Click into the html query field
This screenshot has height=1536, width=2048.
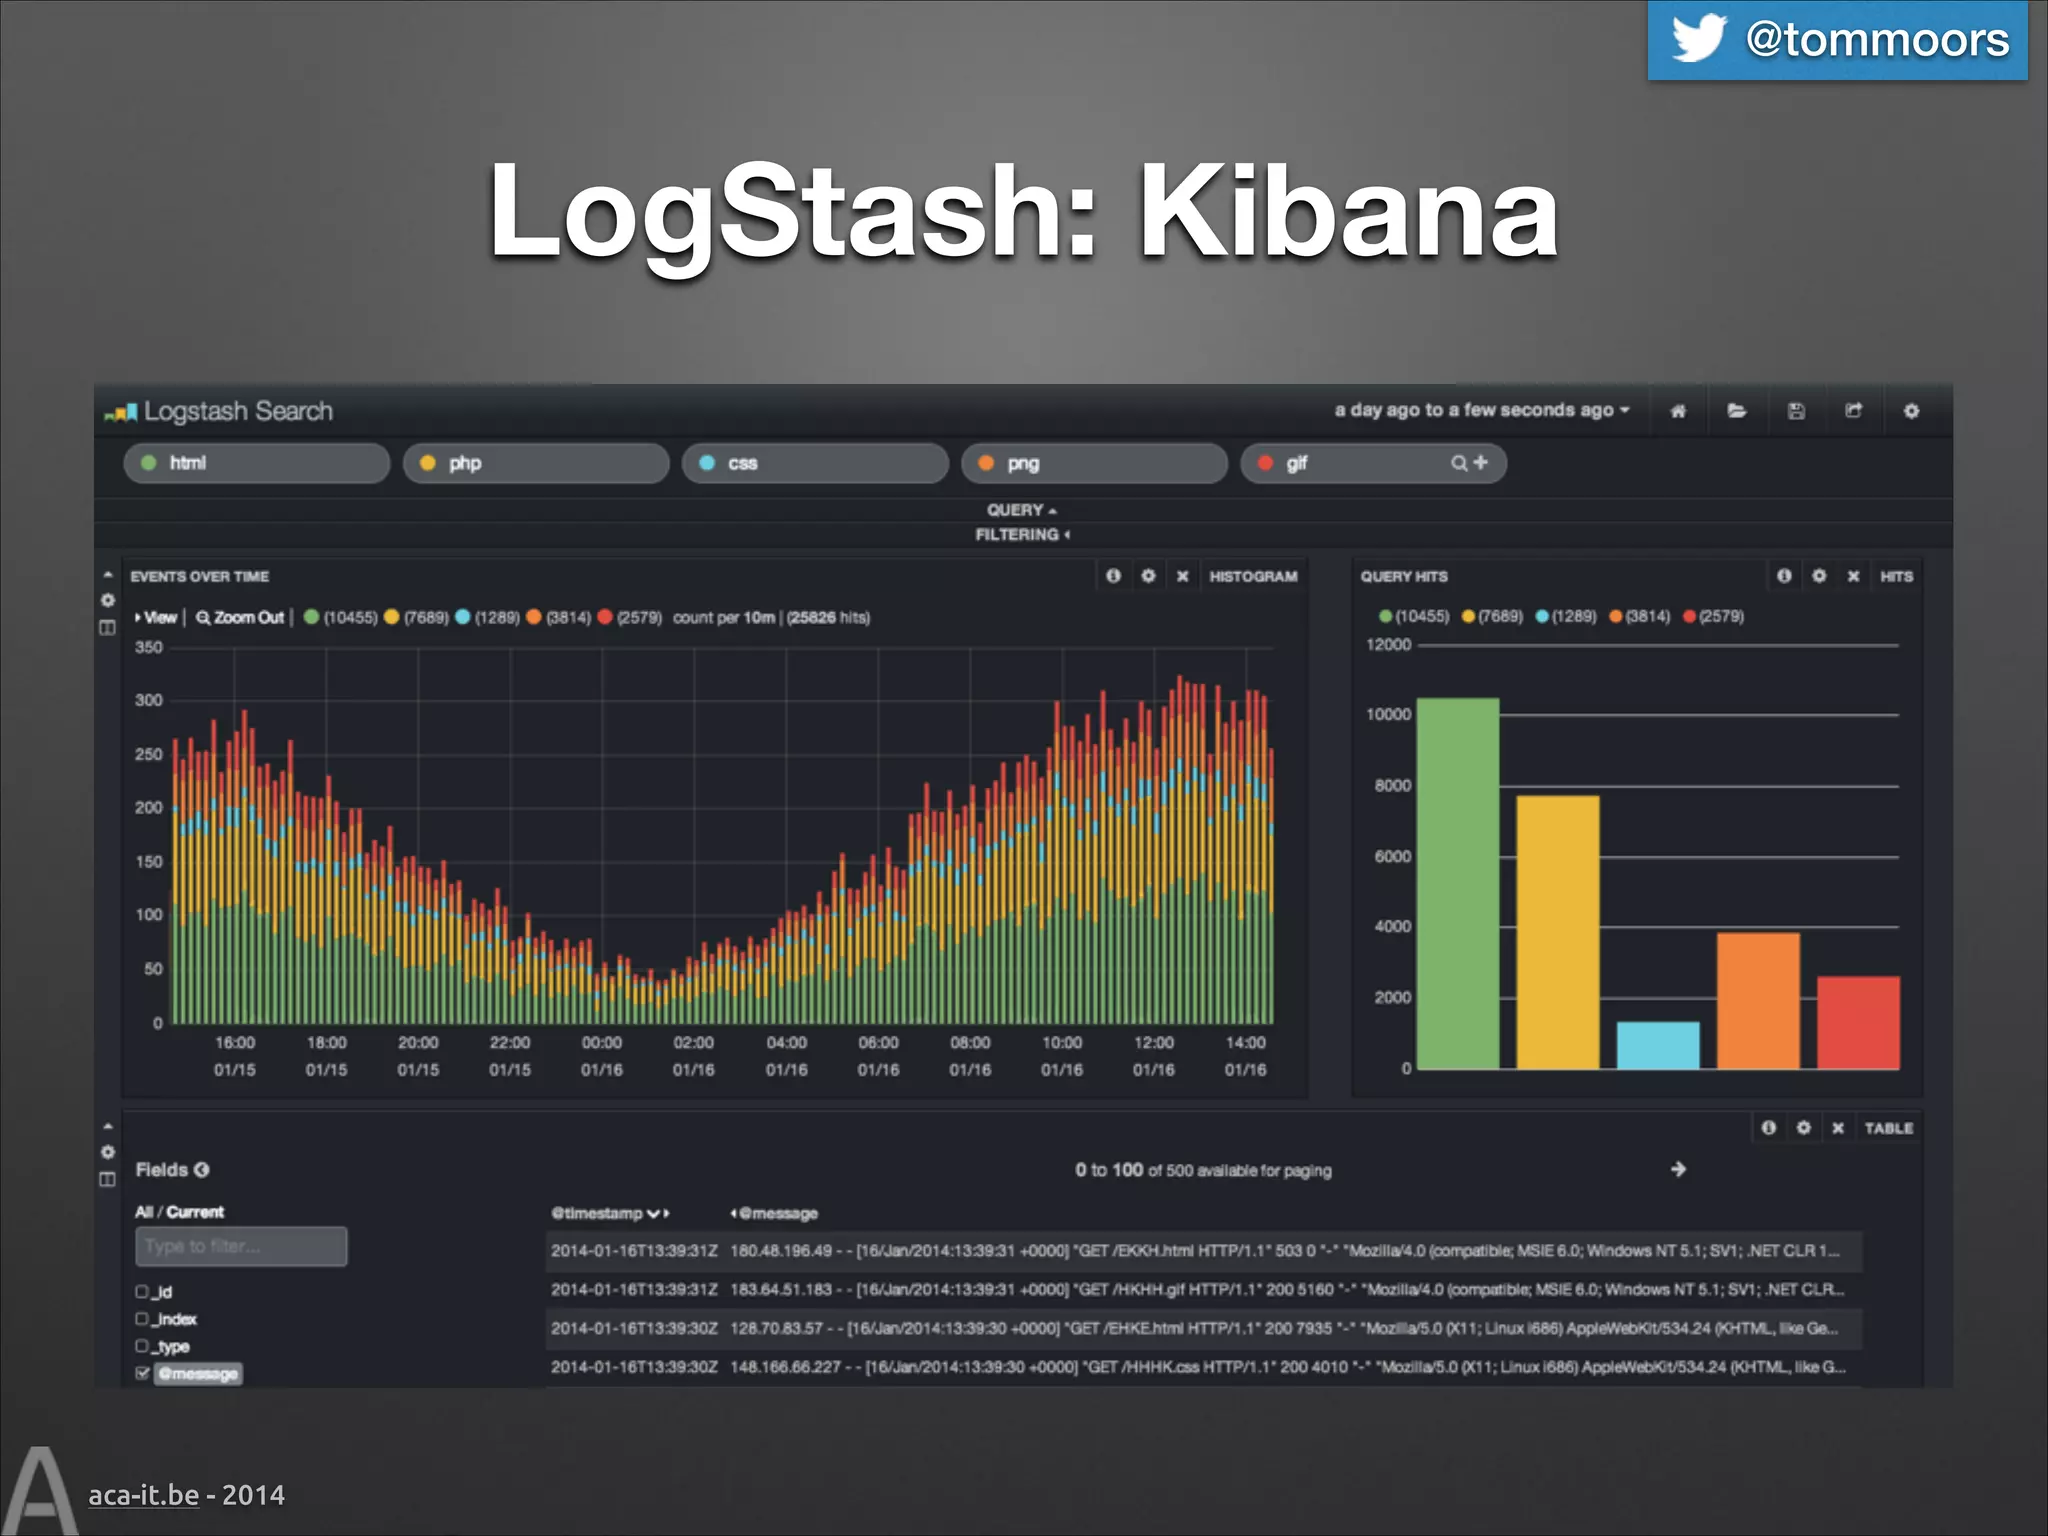[x=257, y=463]
